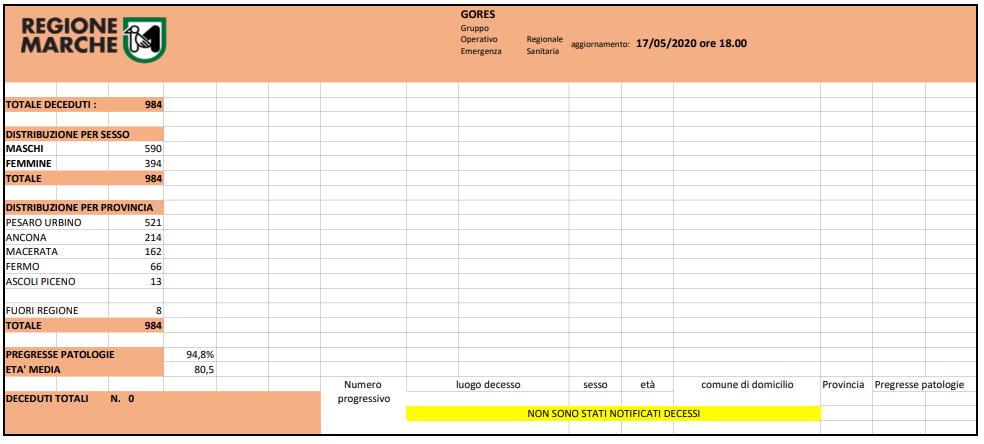984x444 pixels.
Task: Click the yellow NON SONO STATI NOTIFICATI DECESSI banner
Action: (613, 414)
